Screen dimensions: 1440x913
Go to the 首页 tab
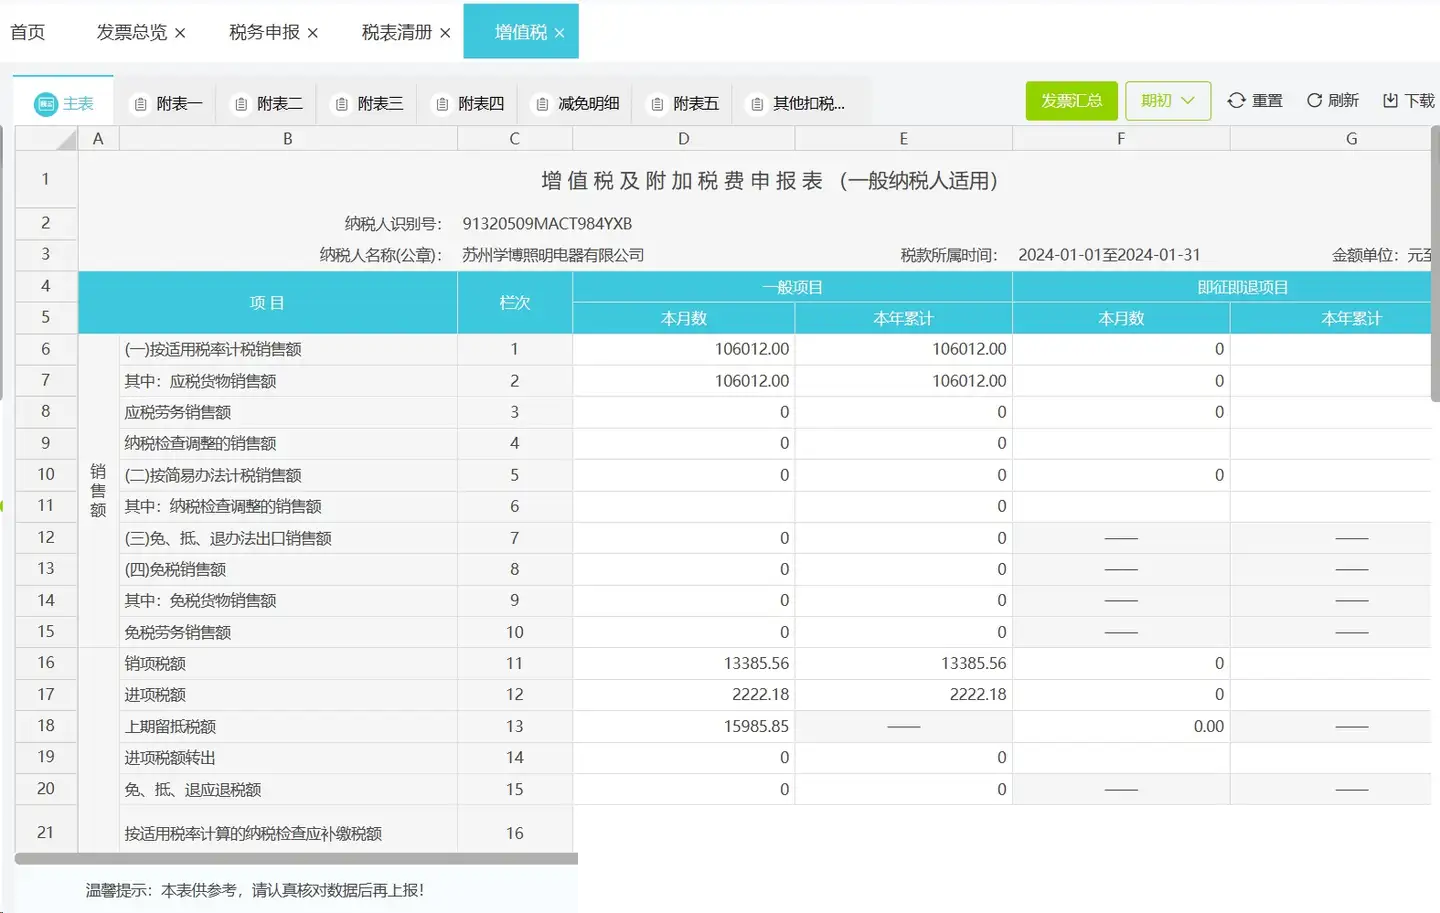click(28, 32)
